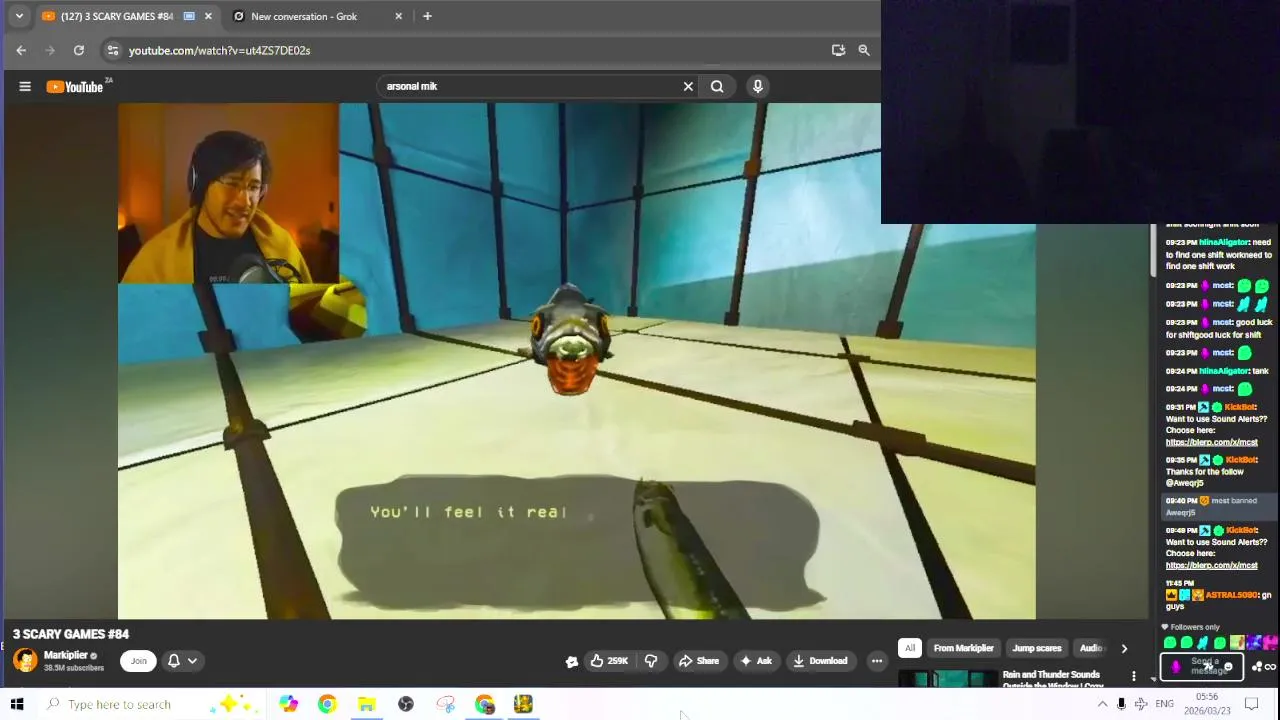This screenshot has width=1280, height=720.
Task: Open the second blerp.com/x/mcst chat link
Action: tap(1211, 565)
